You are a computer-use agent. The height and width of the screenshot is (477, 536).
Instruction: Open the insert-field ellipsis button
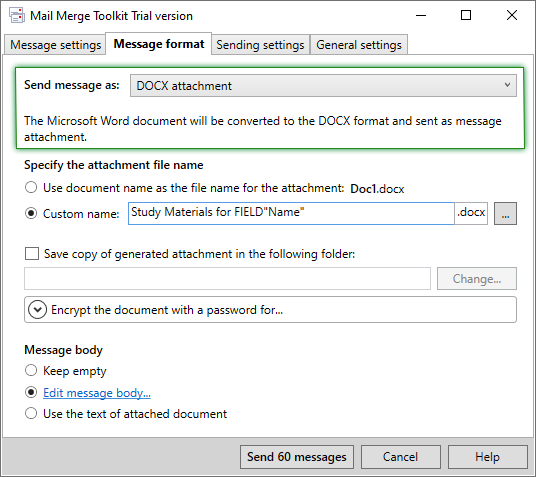coord(505,214)
